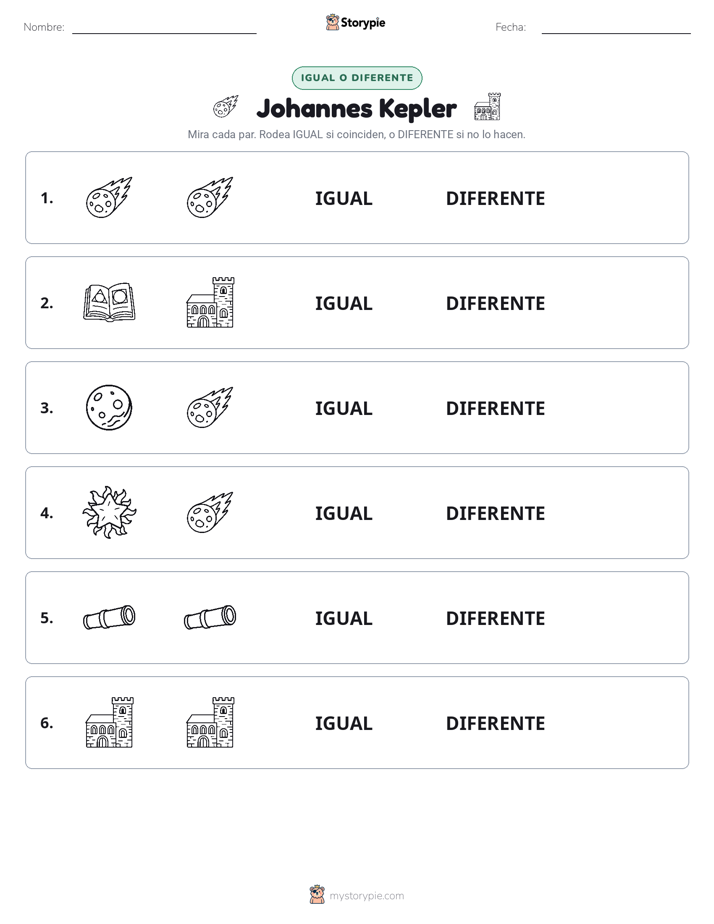Click the second castle icon in row 6
Screen dimensions: 714x924
(x=210, y=722)
